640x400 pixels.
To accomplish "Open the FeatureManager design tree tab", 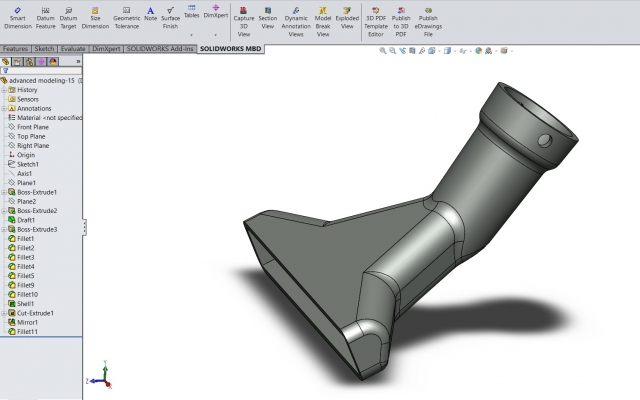I will 6,62.
